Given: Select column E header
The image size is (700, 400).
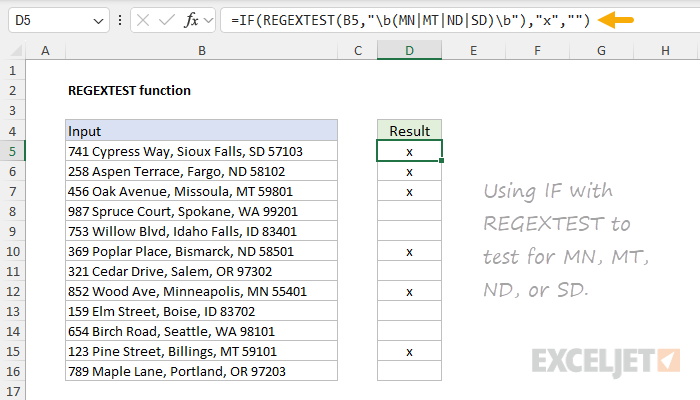Looking at the screenshot, I should pos(473,50).
